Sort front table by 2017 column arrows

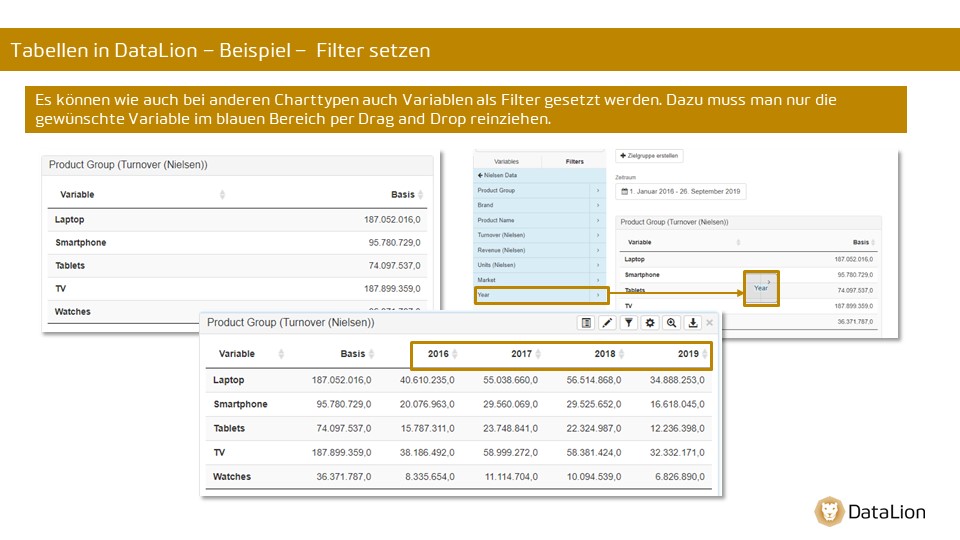[x=538, y=354]
